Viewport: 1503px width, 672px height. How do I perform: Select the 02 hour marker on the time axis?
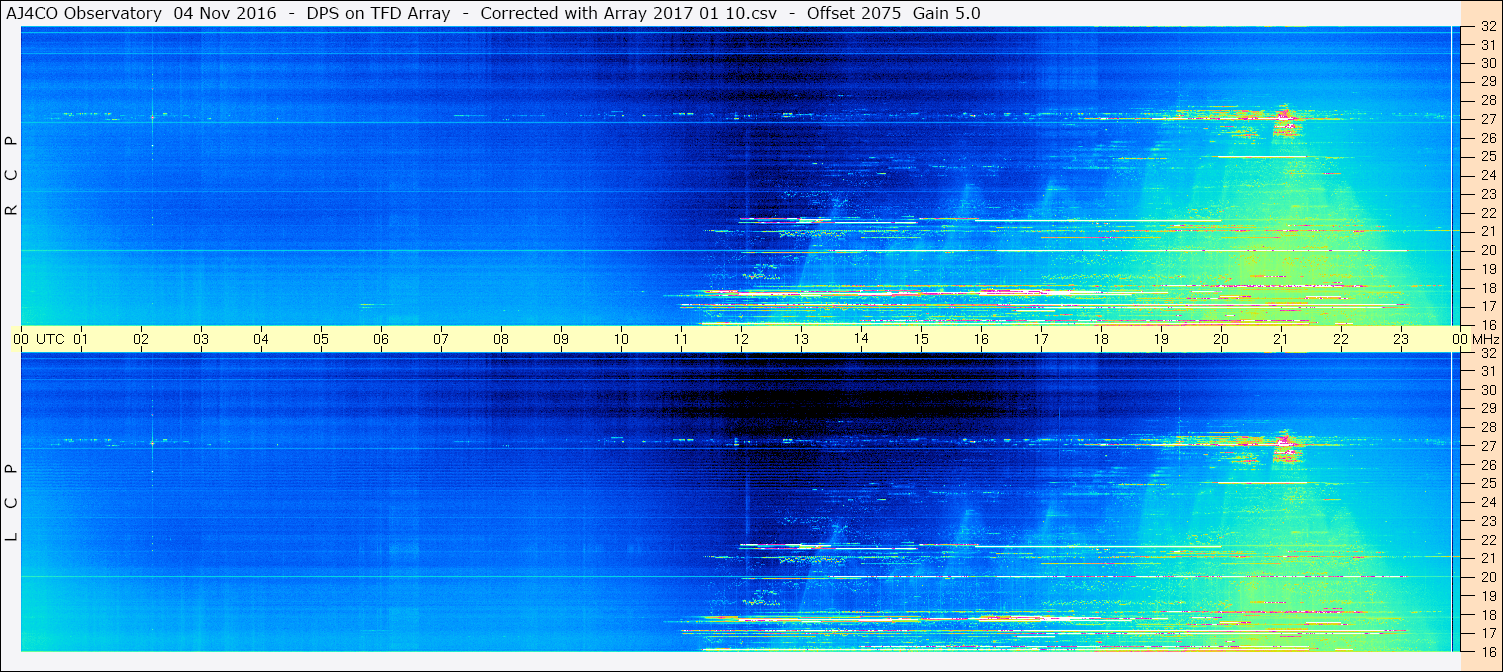[x=141, y=339]
